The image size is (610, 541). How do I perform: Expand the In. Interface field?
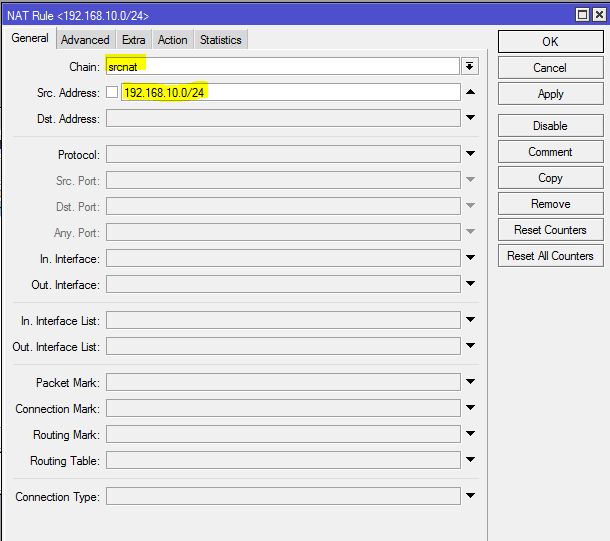tap(470, 257)
